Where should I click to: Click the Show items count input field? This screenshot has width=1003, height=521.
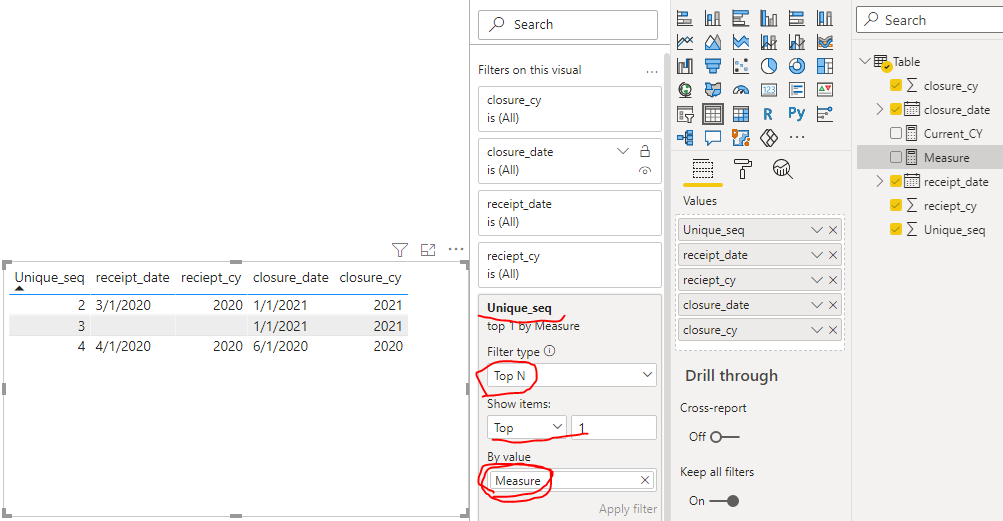pos(613,428)
